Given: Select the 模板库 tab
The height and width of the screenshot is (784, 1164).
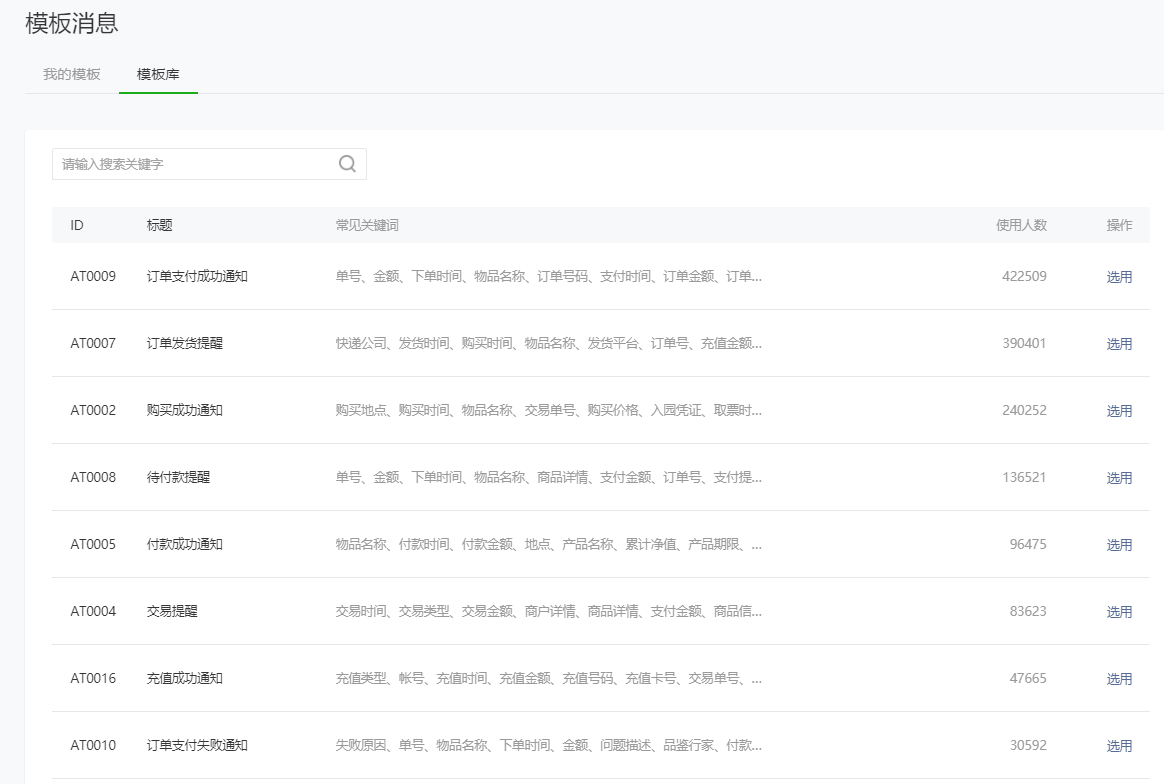Looking at the screenshot, I should point(158,74).
